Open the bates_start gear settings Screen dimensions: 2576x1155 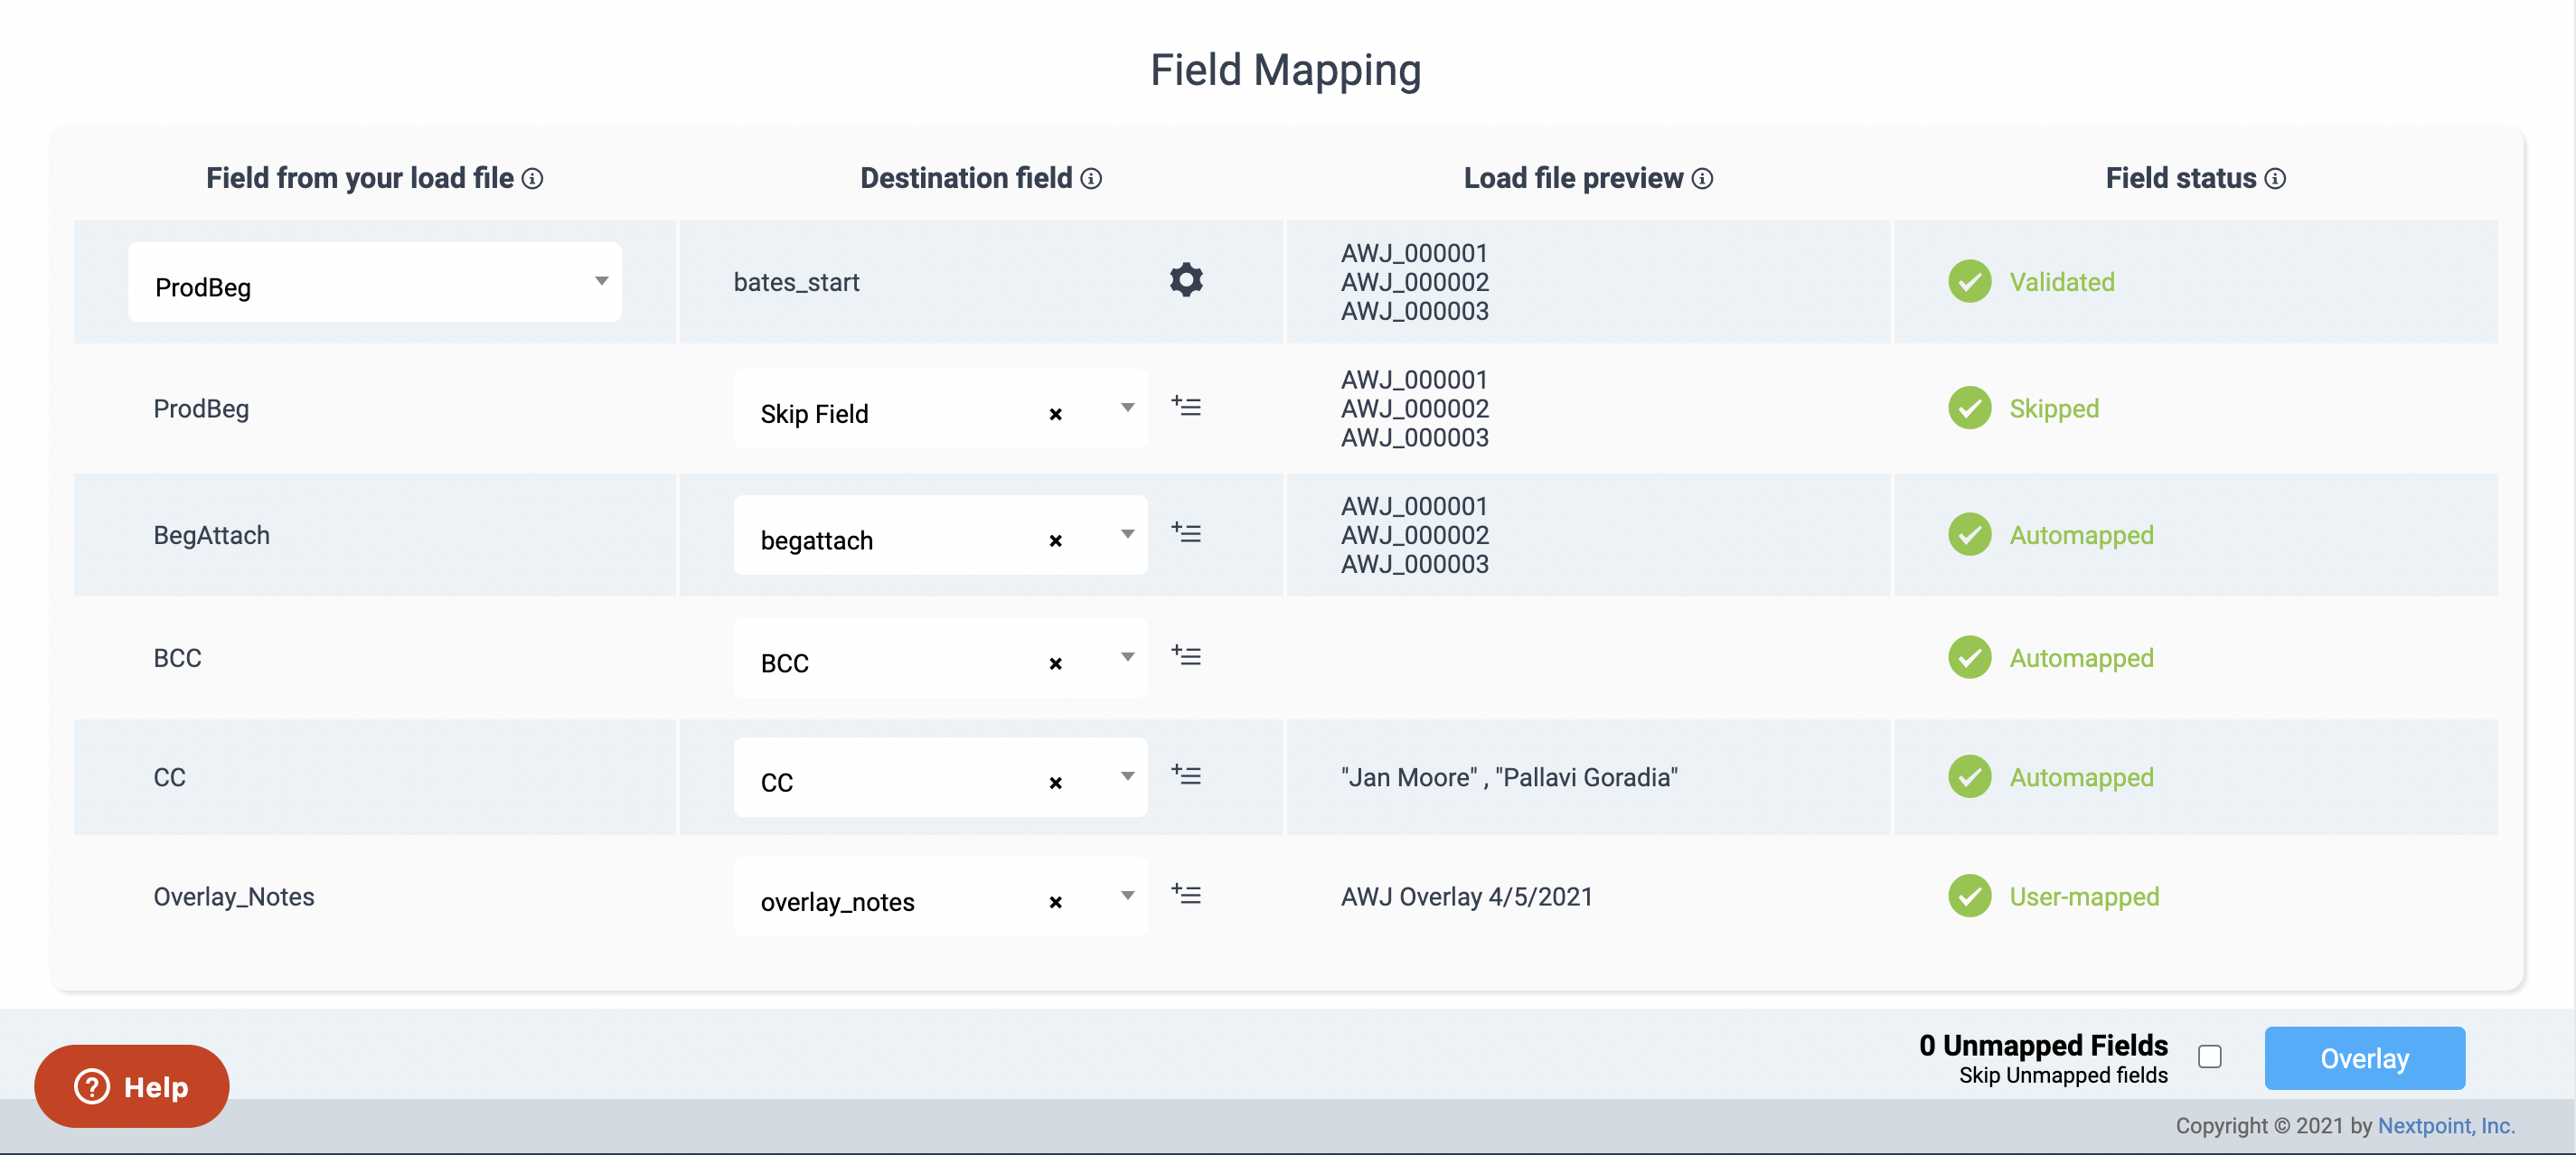(x=1186, y=280)
